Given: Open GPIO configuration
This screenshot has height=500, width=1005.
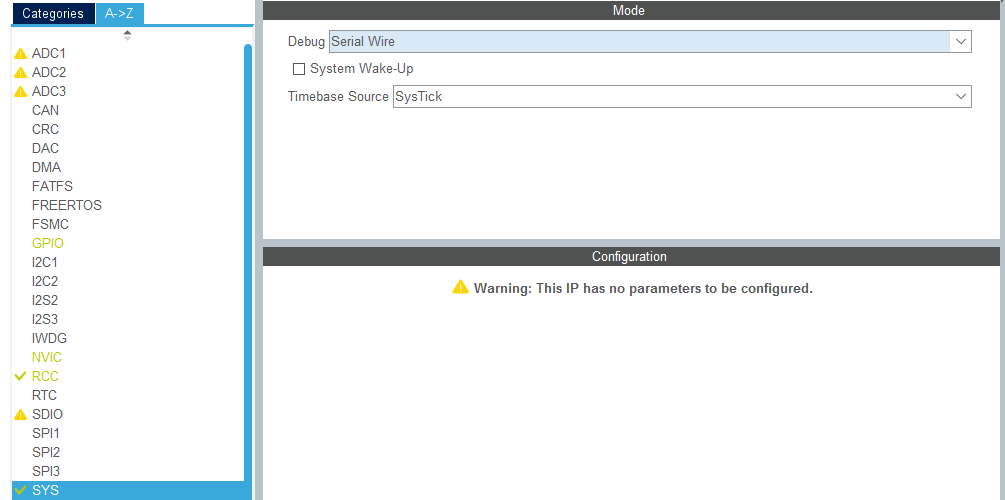Looking at the screenshot, I should pyautogui.click(x=48, y=244).
